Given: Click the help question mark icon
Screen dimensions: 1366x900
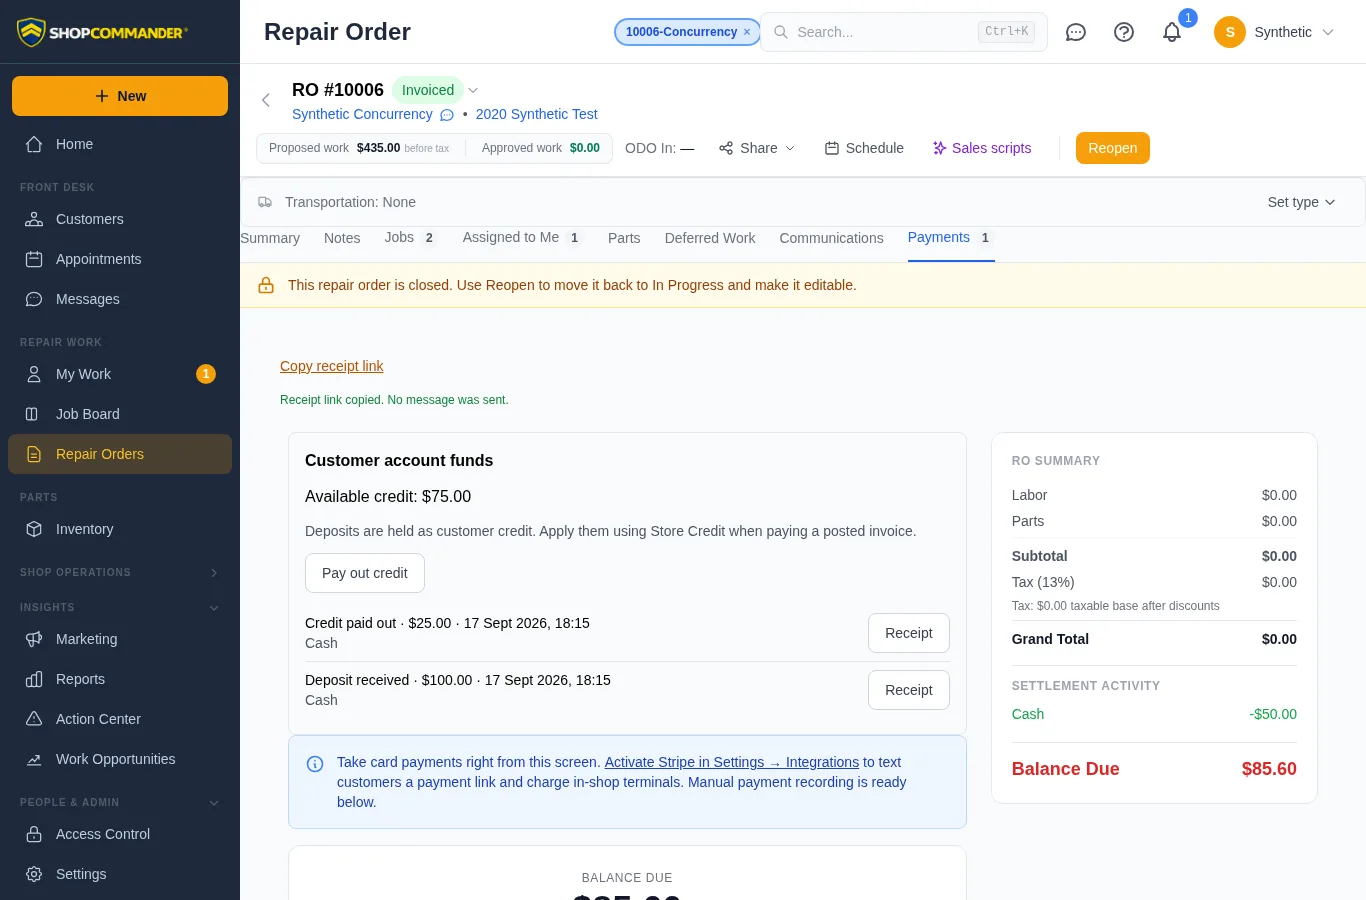Looking at the screenshot, I should [1124, 32].
